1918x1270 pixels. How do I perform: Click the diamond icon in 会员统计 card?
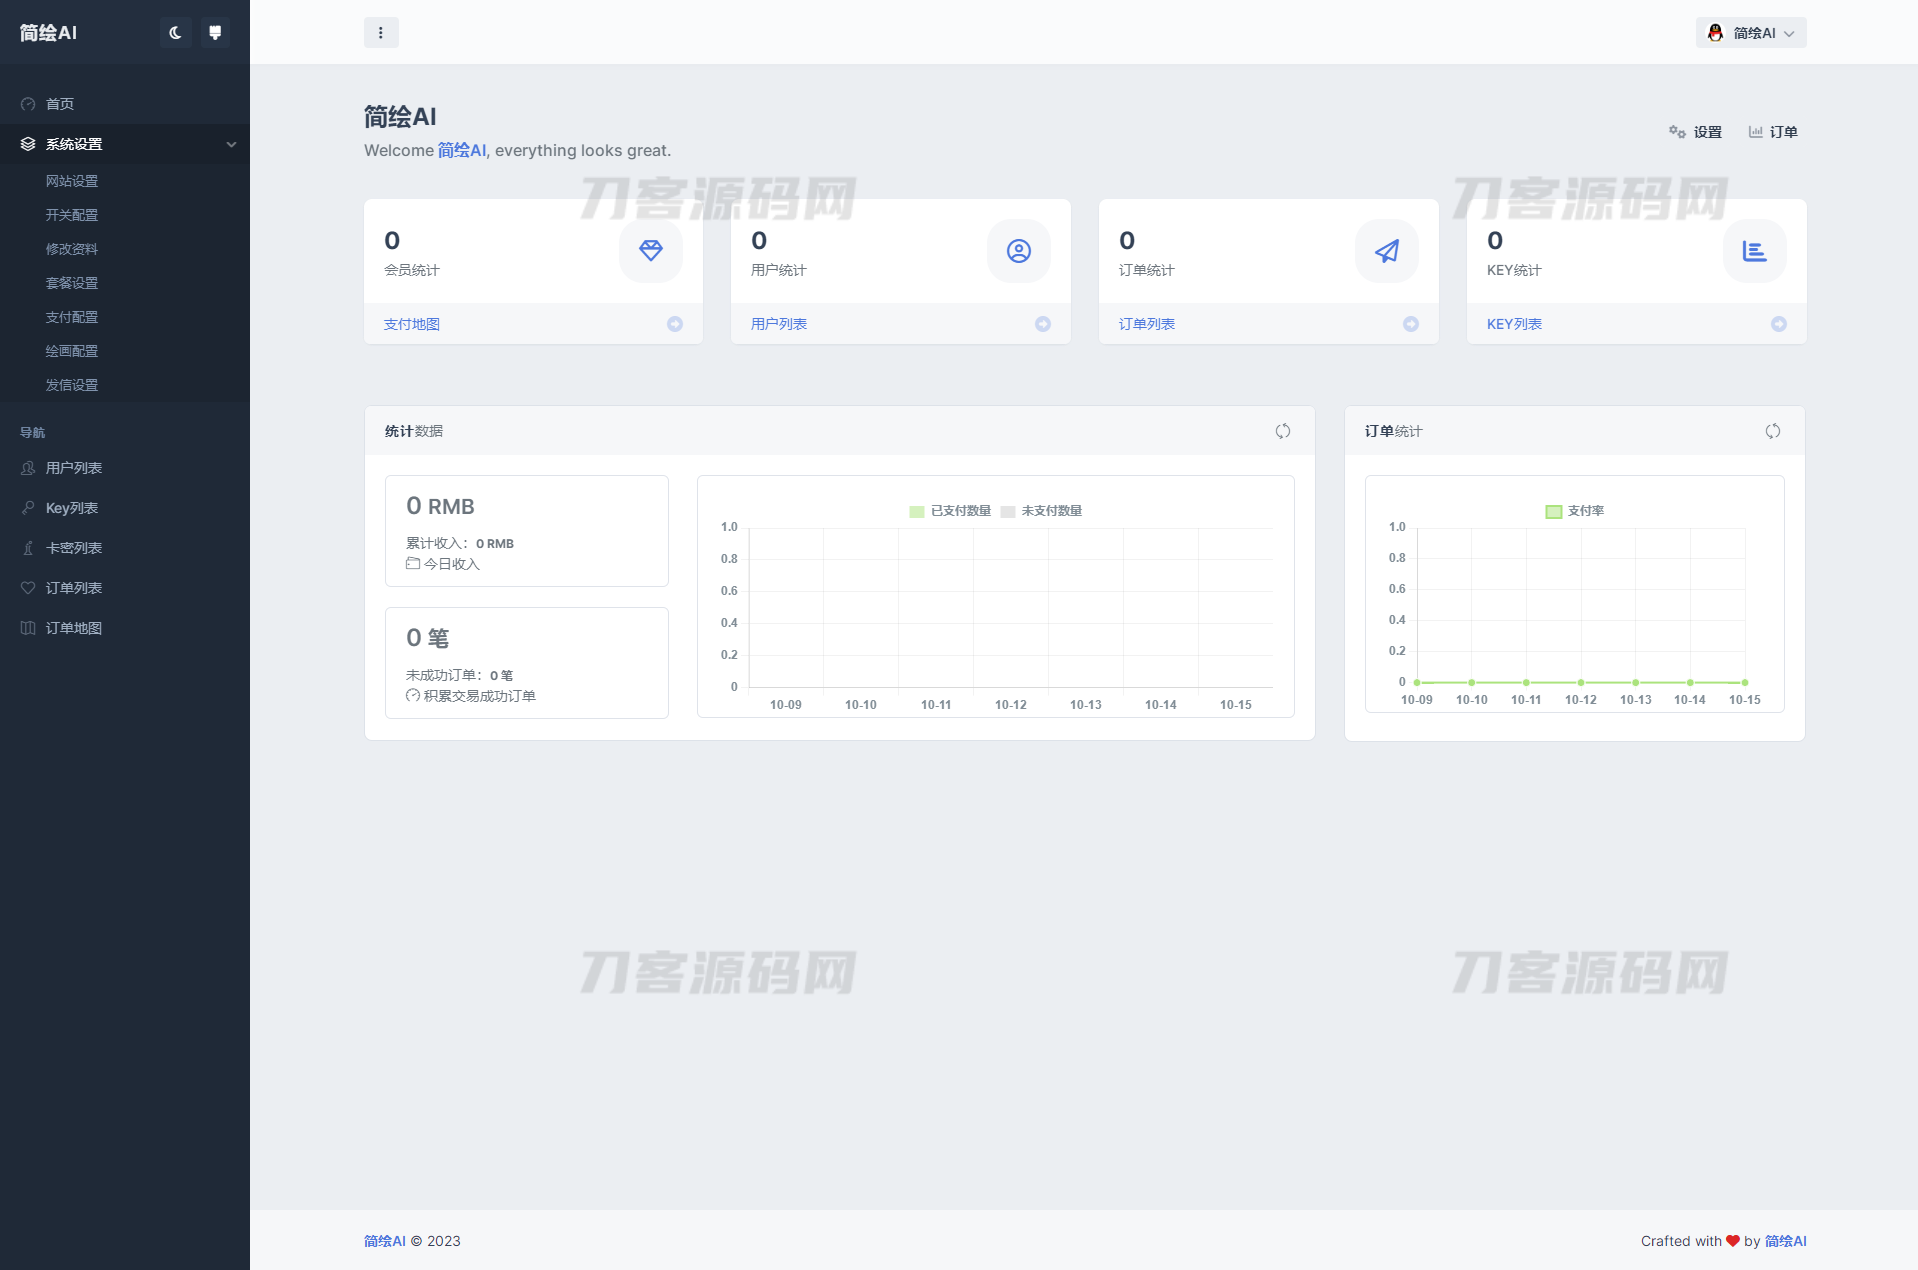coord(651,251)
